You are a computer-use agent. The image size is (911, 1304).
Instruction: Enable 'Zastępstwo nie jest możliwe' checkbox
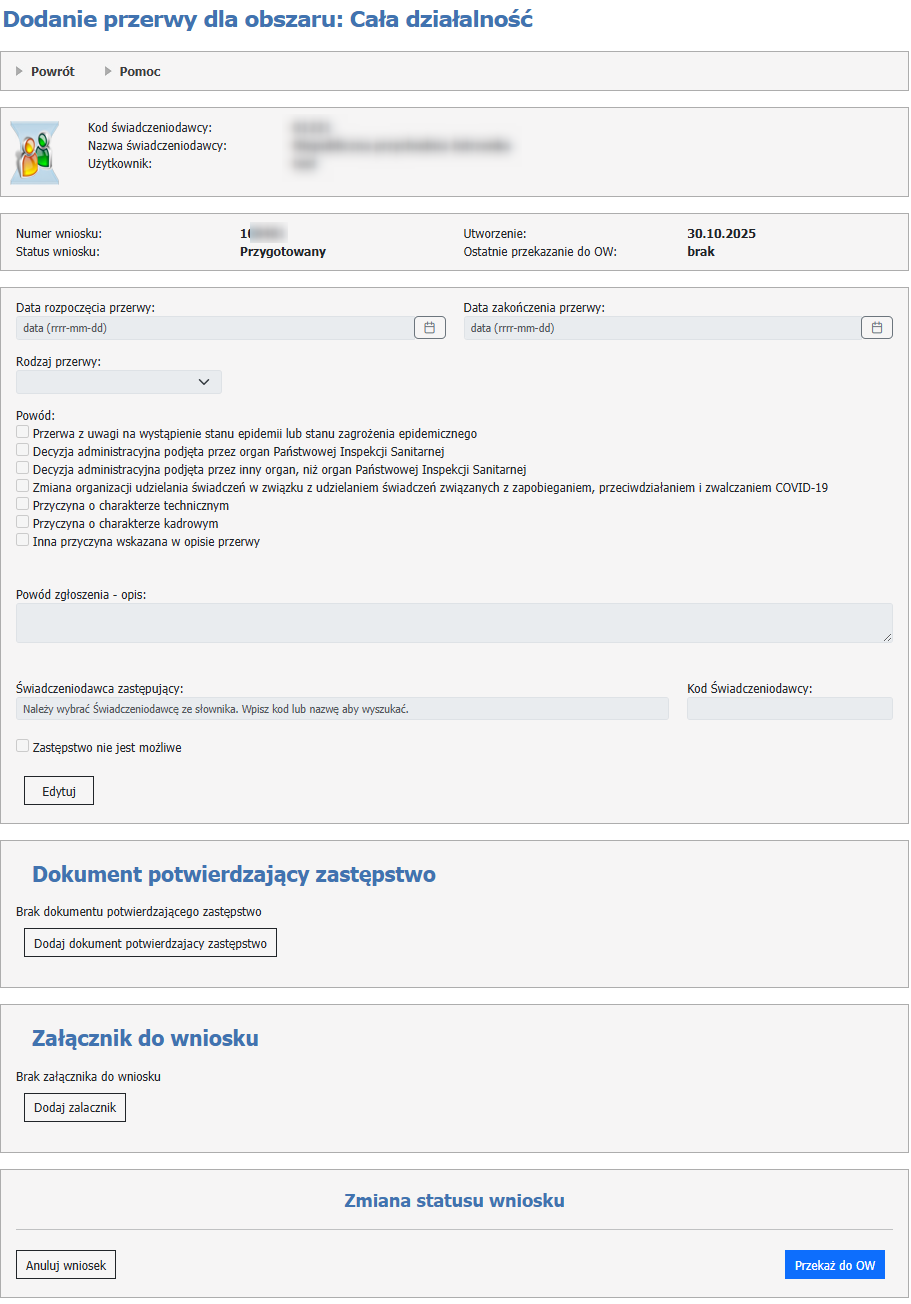(23, 746)
